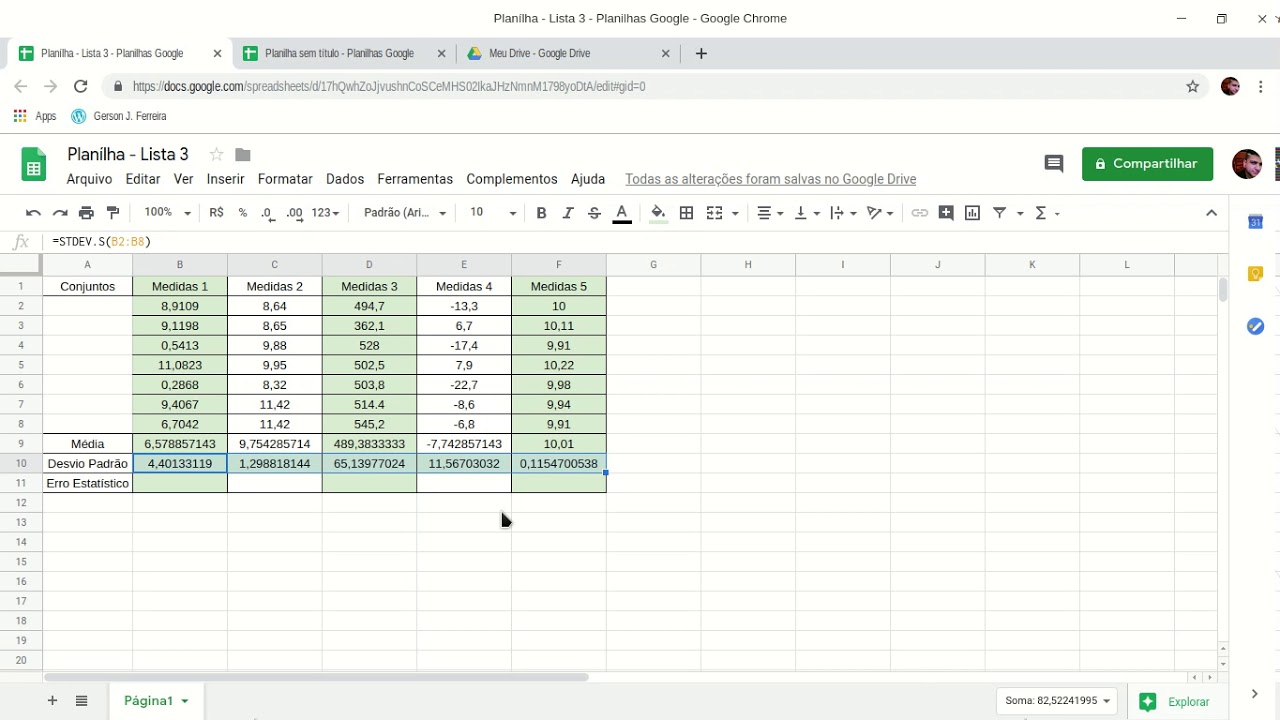Image resolution: width=1280 pixels, height=720 pixels.
Task: Toggle italic formatting
Action: 568,213
